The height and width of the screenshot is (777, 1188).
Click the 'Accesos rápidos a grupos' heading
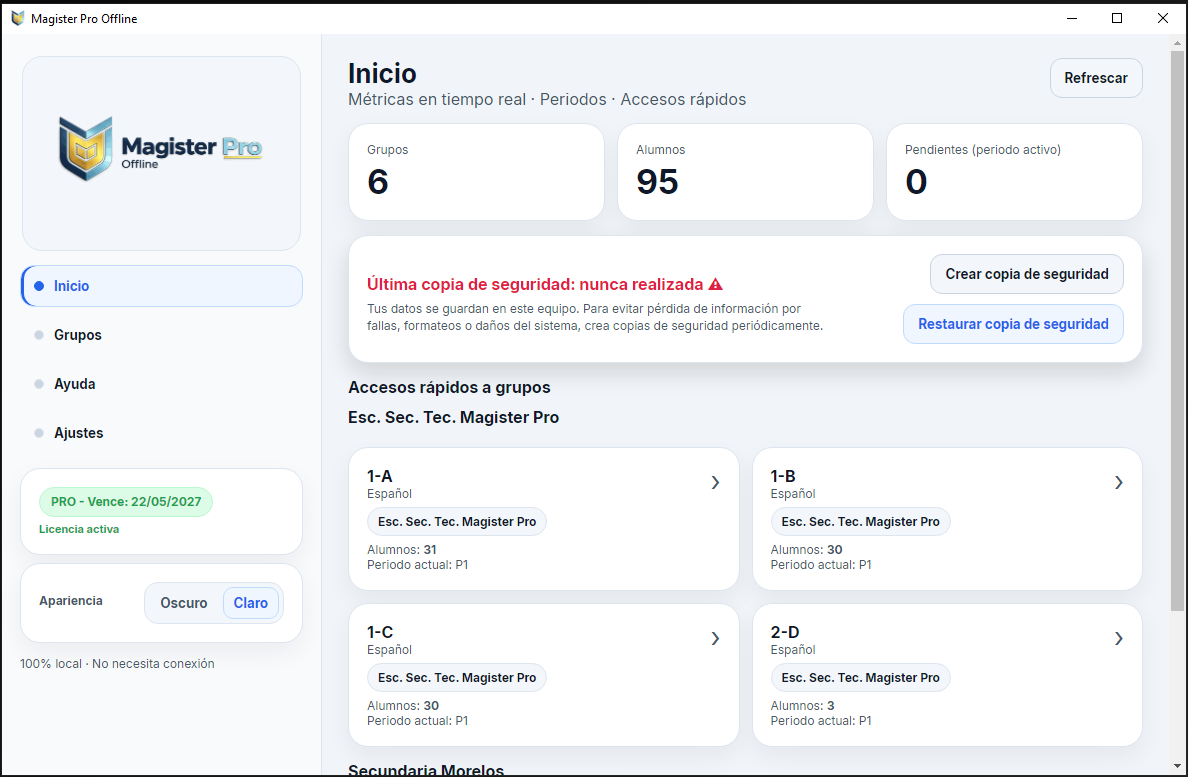click(x=449, y=388)
